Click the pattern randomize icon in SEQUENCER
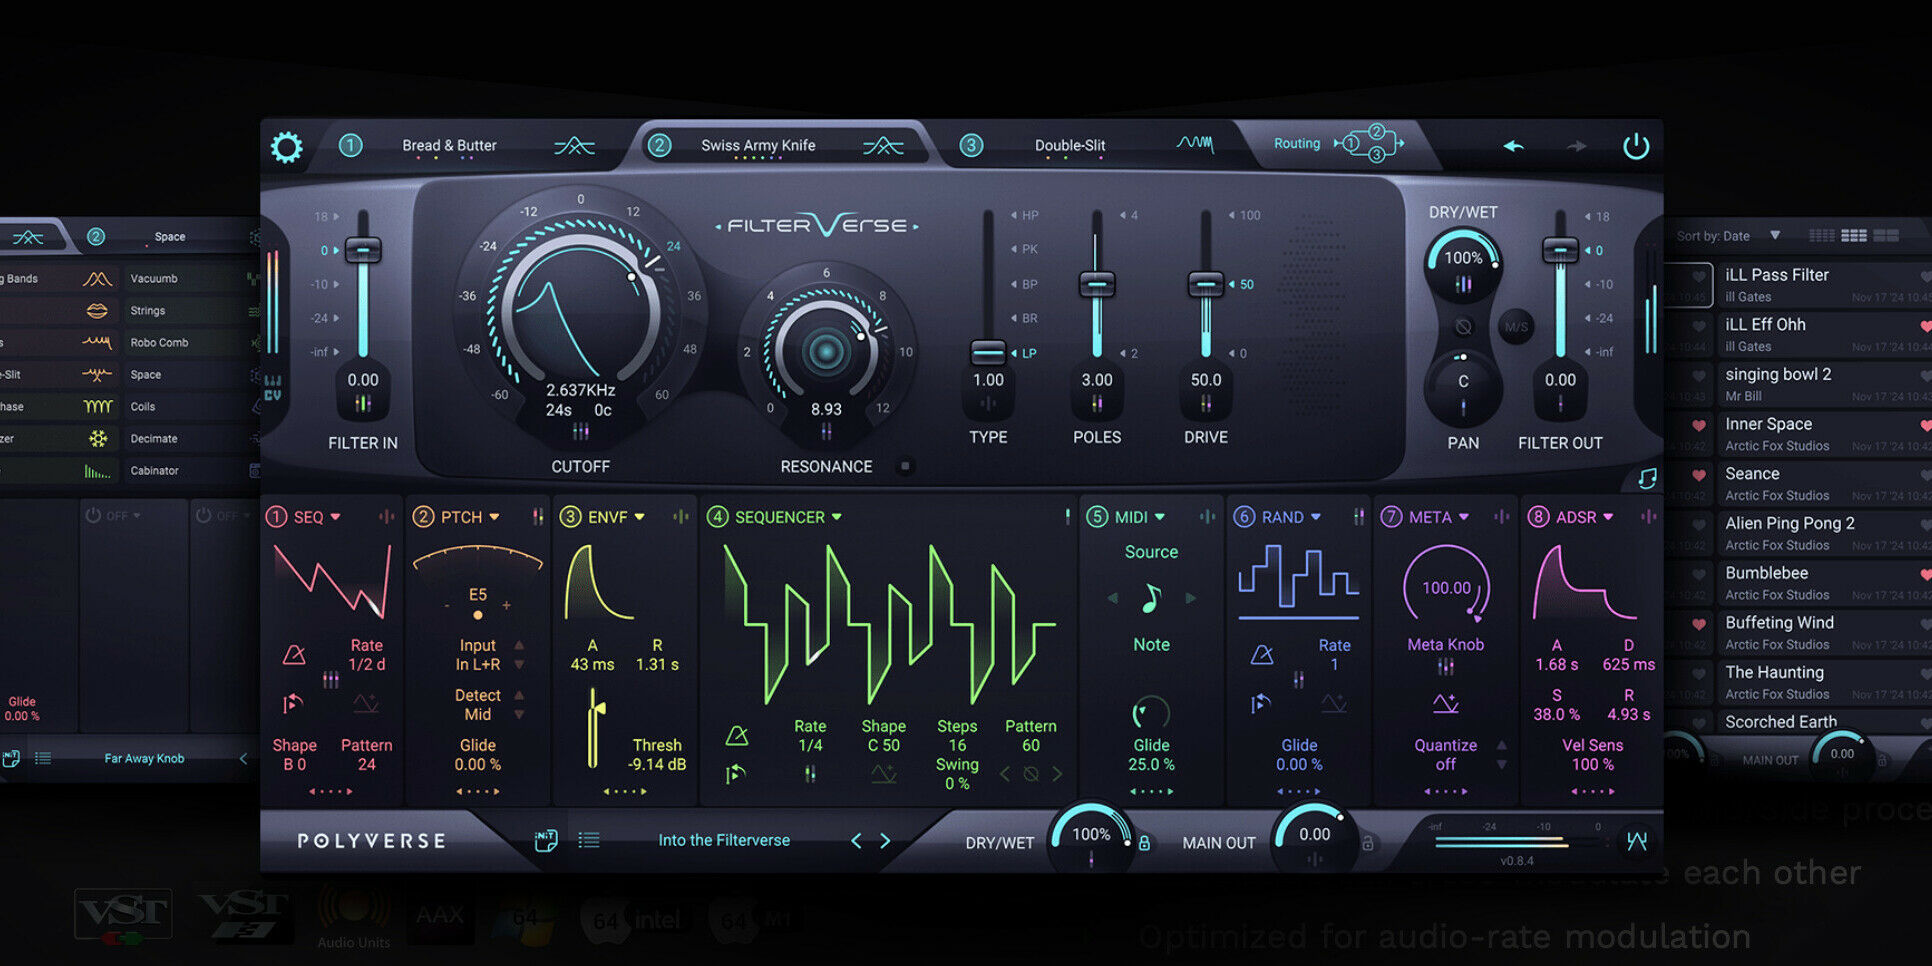Image resolution: width=1932 pixels, height=966 pixels. [x=1031, y=773]
